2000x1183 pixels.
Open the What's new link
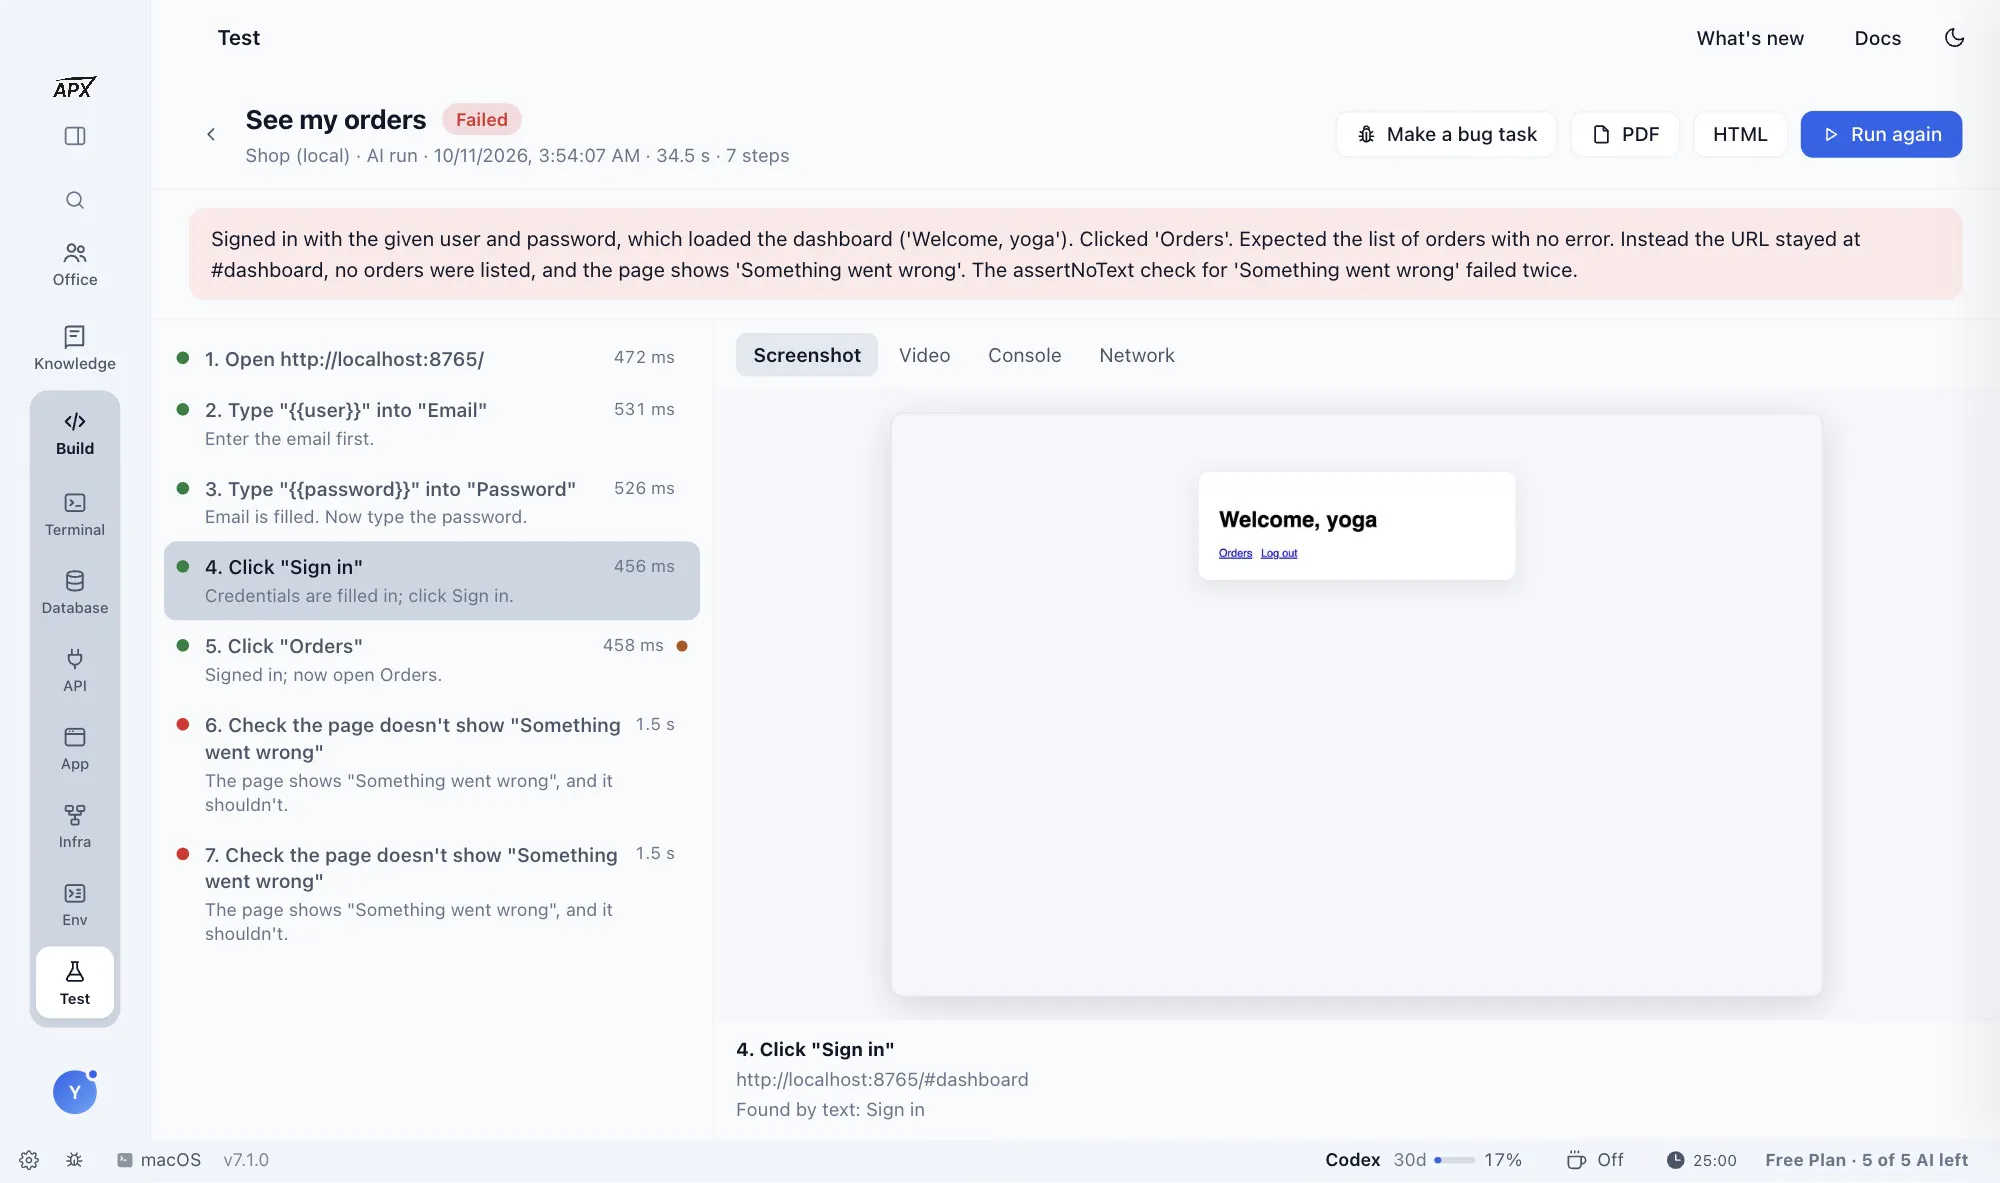(1750, 38)
